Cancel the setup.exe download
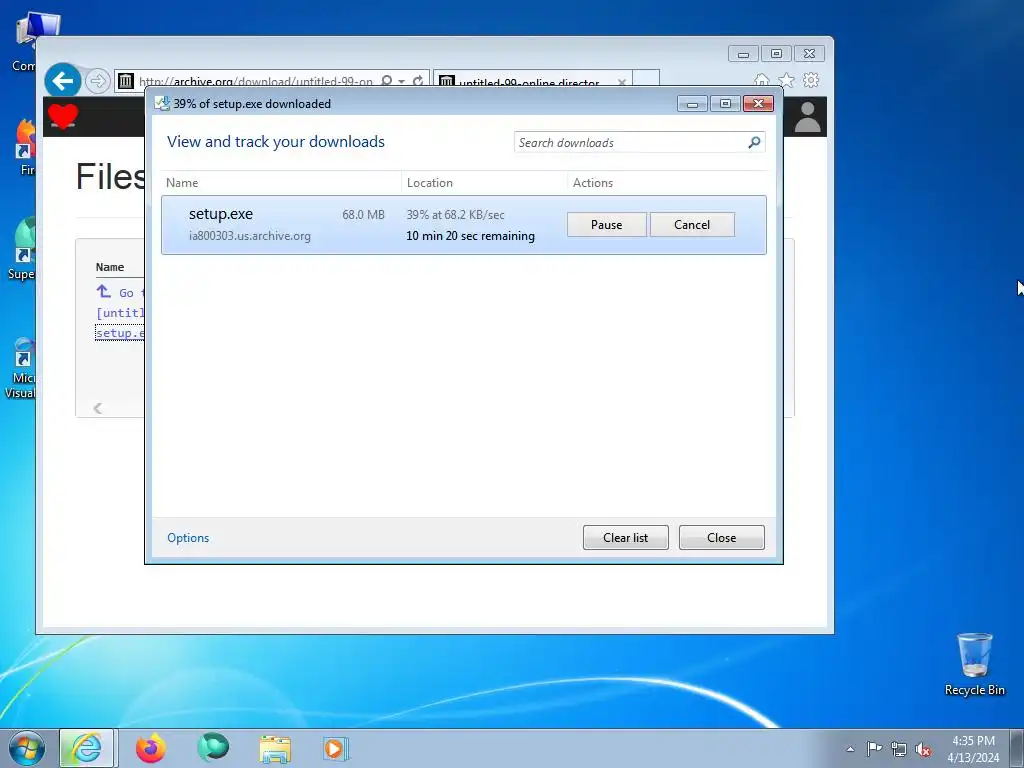The height and width of the screenshot is (768, 1024). tap(692, 225)
